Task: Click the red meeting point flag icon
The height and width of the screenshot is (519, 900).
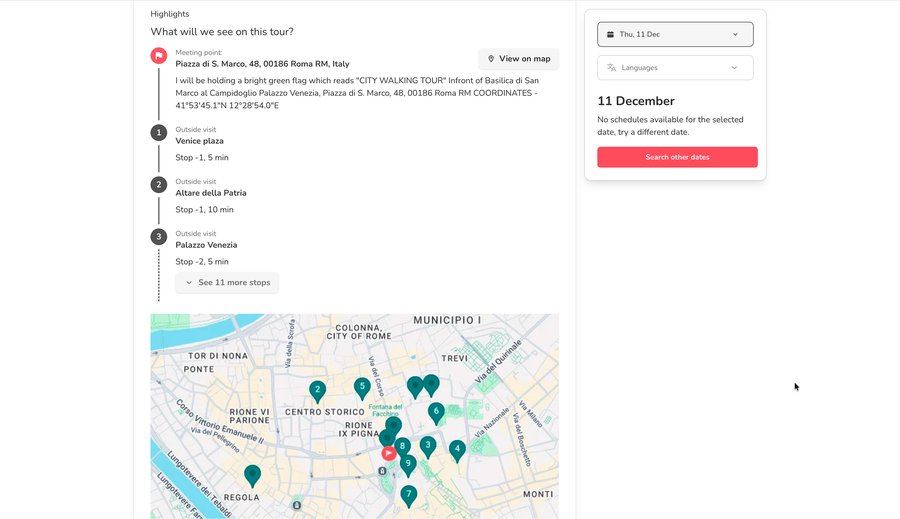Action: [158, 56]
